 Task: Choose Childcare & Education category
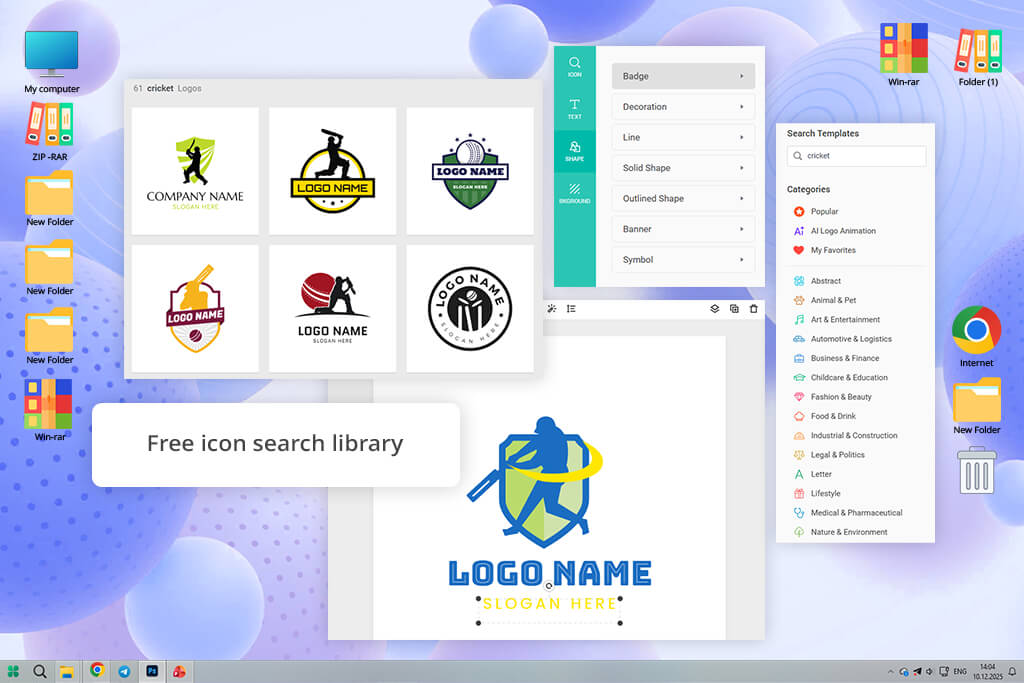coord(840,377)
